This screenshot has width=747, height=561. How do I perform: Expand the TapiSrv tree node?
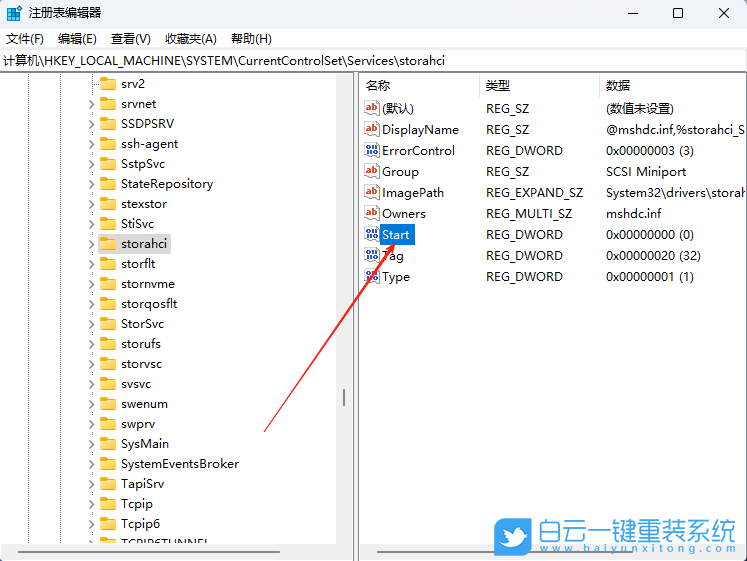pyautogui.click(x=91, y=484)
